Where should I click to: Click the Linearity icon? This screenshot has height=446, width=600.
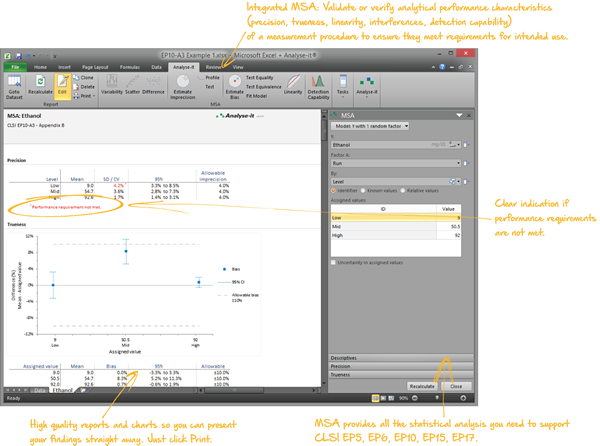pos(293,85)
